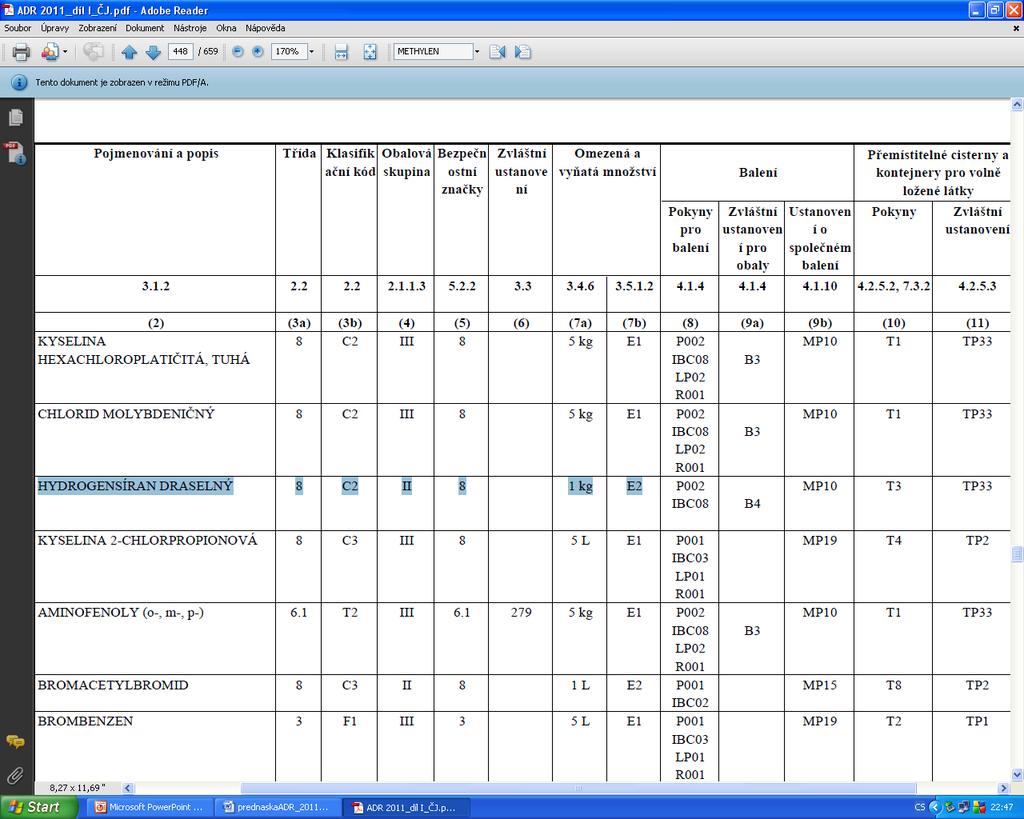The image size is (1024, 819).
Task: Close the document with menu bar X
Action: point(1016,28)
